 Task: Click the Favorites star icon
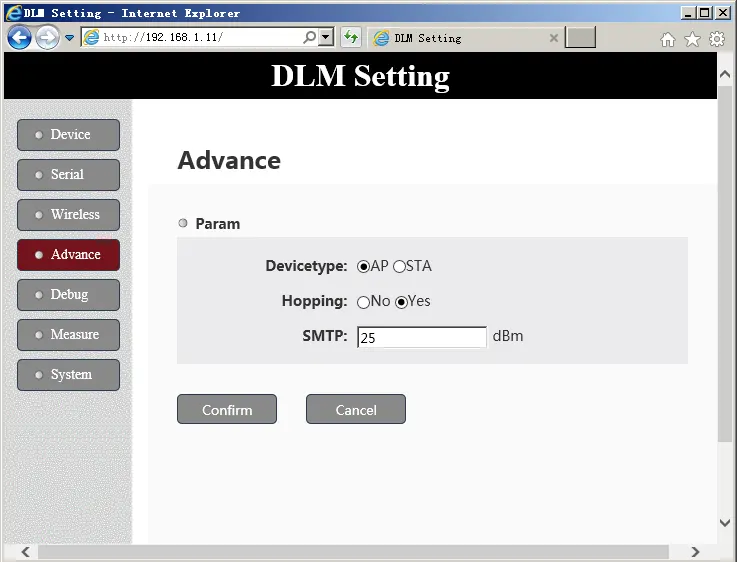(x=692, y=39)
